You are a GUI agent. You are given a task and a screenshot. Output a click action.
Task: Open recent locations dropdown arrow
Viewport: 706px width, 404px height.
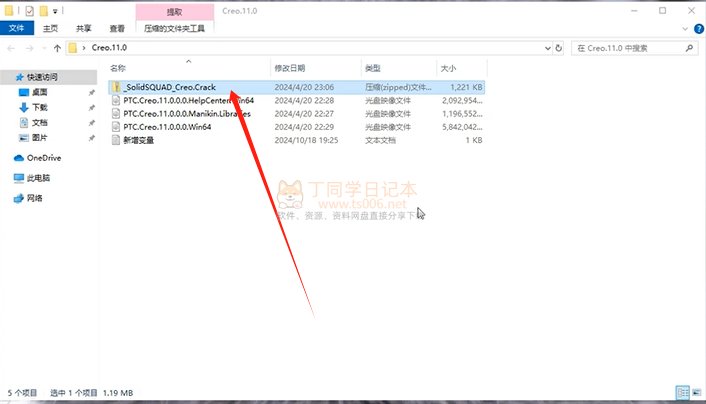(44, 48)
